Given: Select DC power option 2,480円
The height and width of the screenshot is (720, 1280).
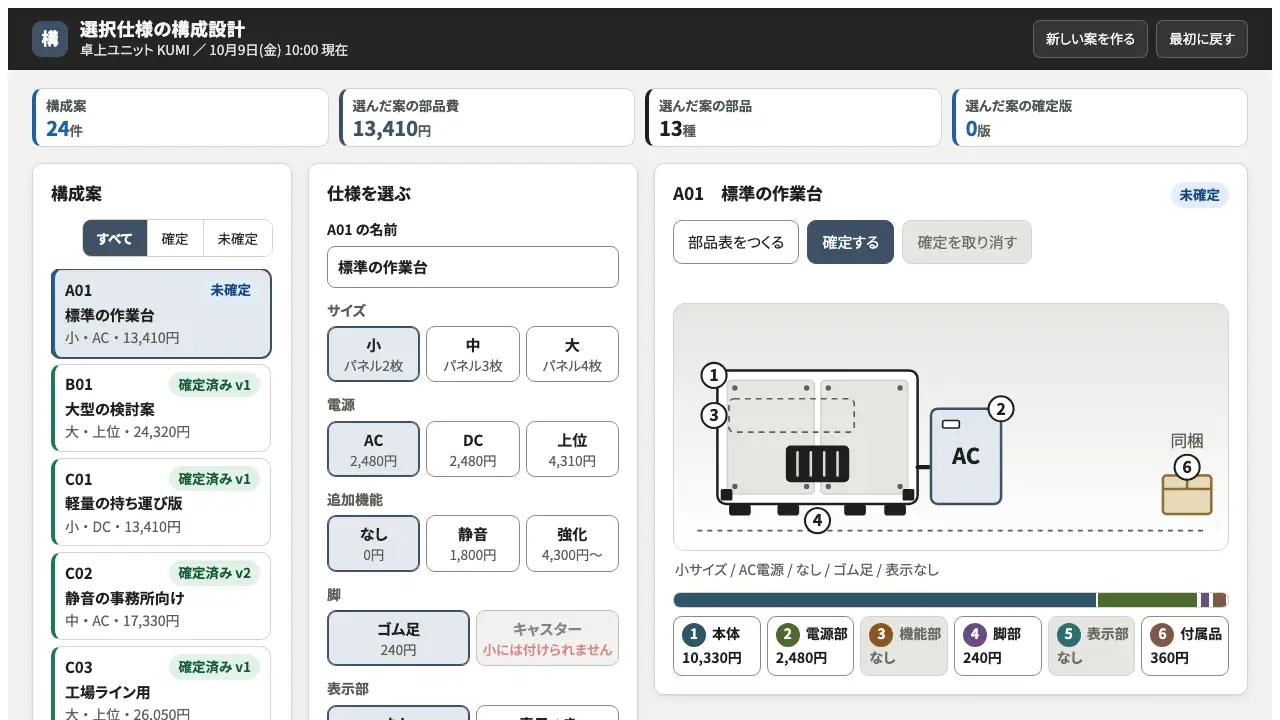Looking at the screenshot, I should coord(473,449).
